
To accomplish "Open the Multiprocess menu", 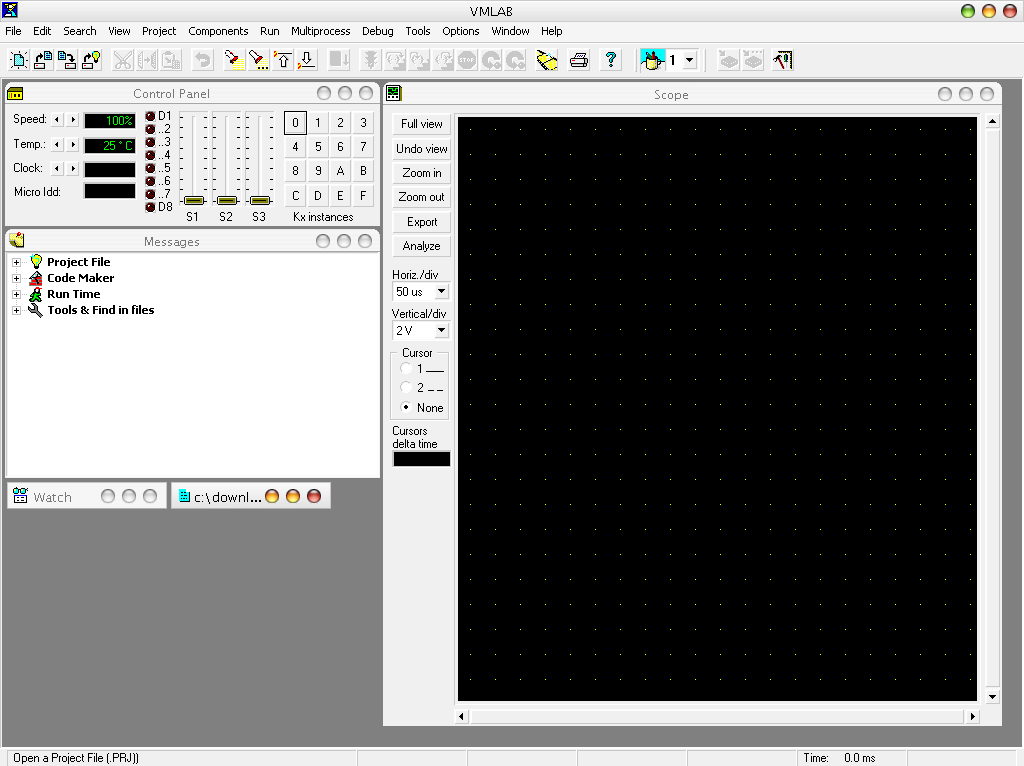I will (320, 31).
